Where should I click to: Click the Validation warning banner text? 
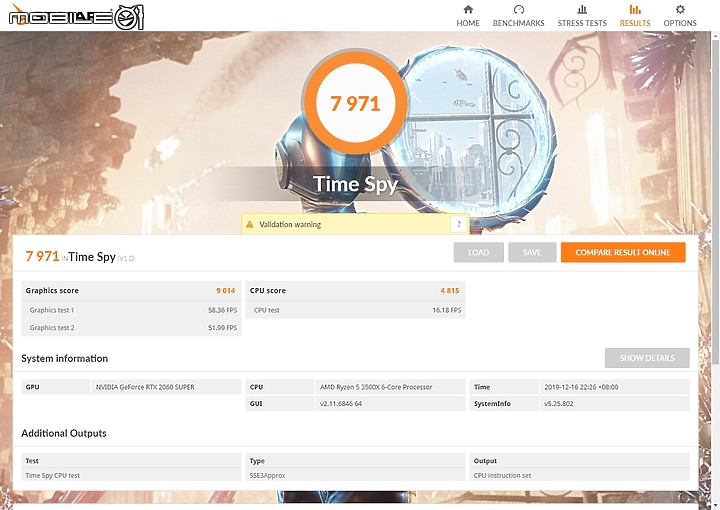click(x=290, y=224)
